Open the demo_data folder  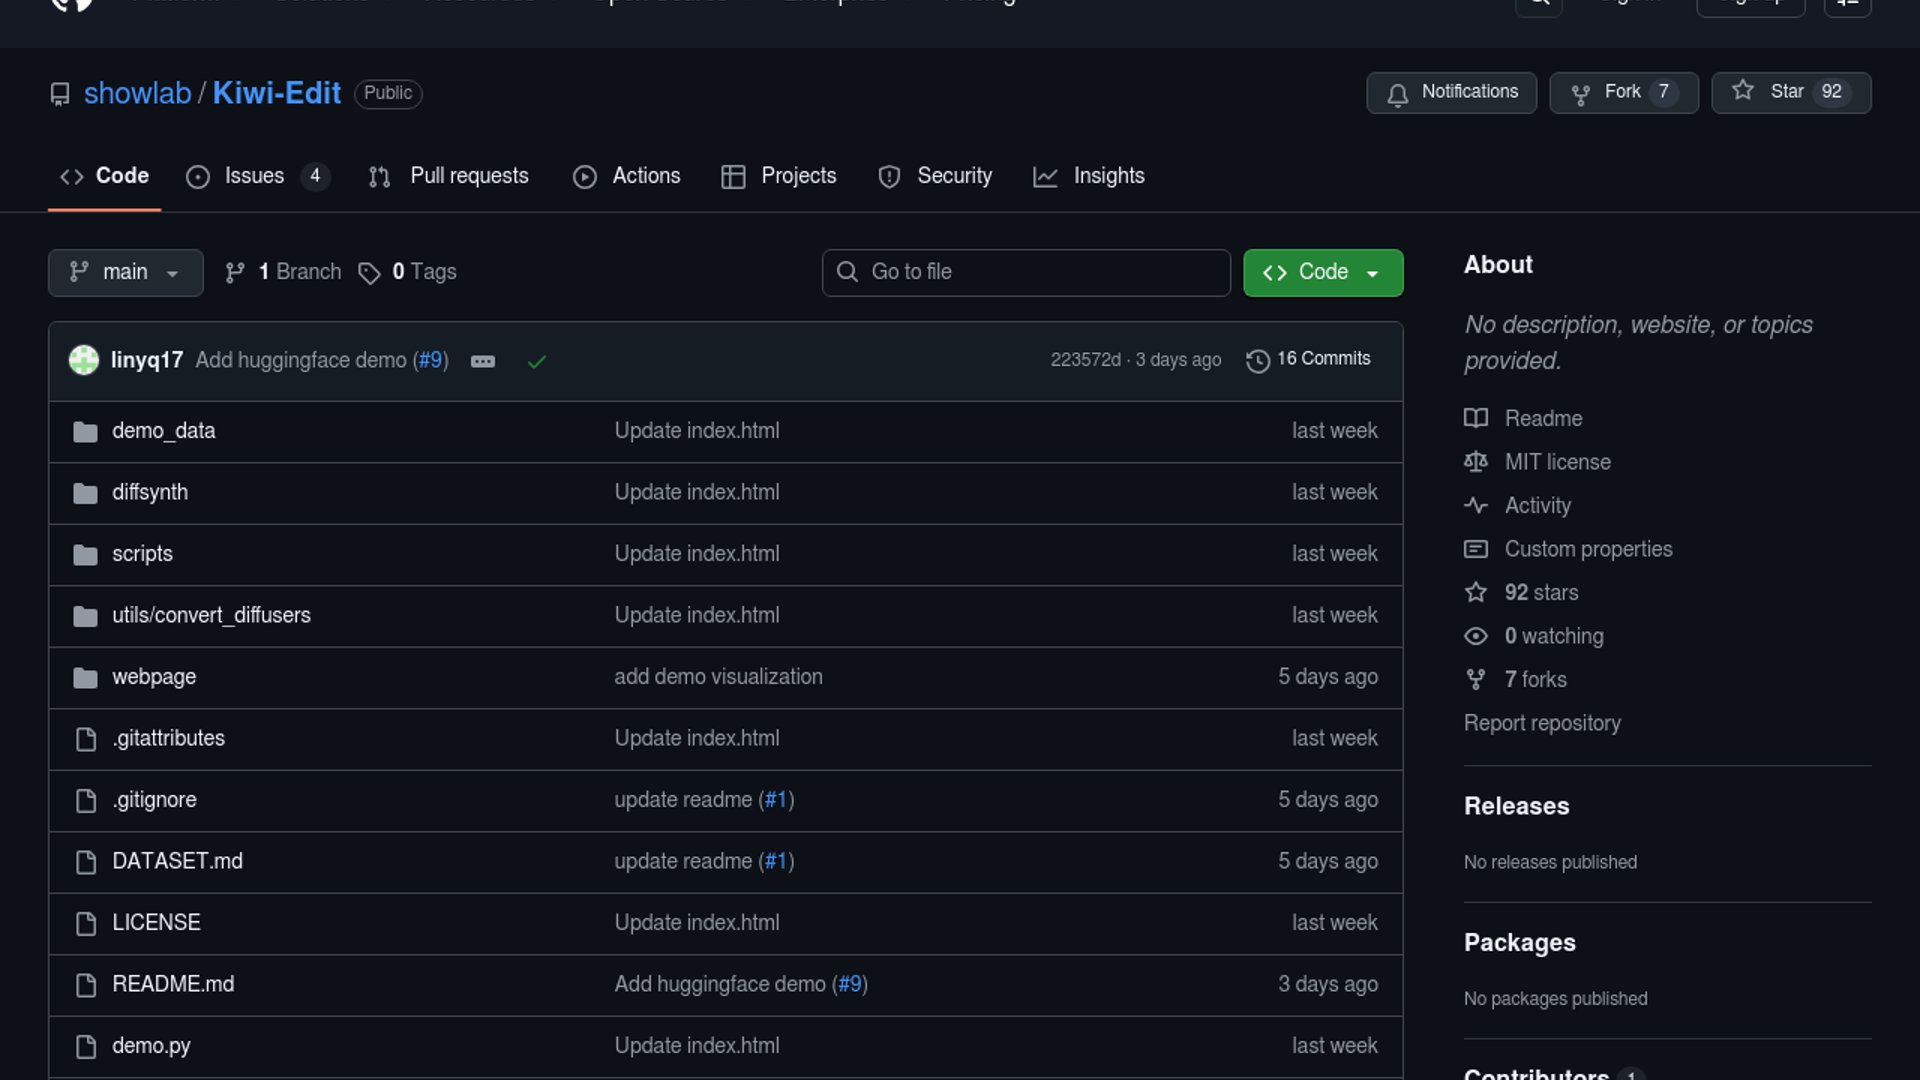(163, 431)
